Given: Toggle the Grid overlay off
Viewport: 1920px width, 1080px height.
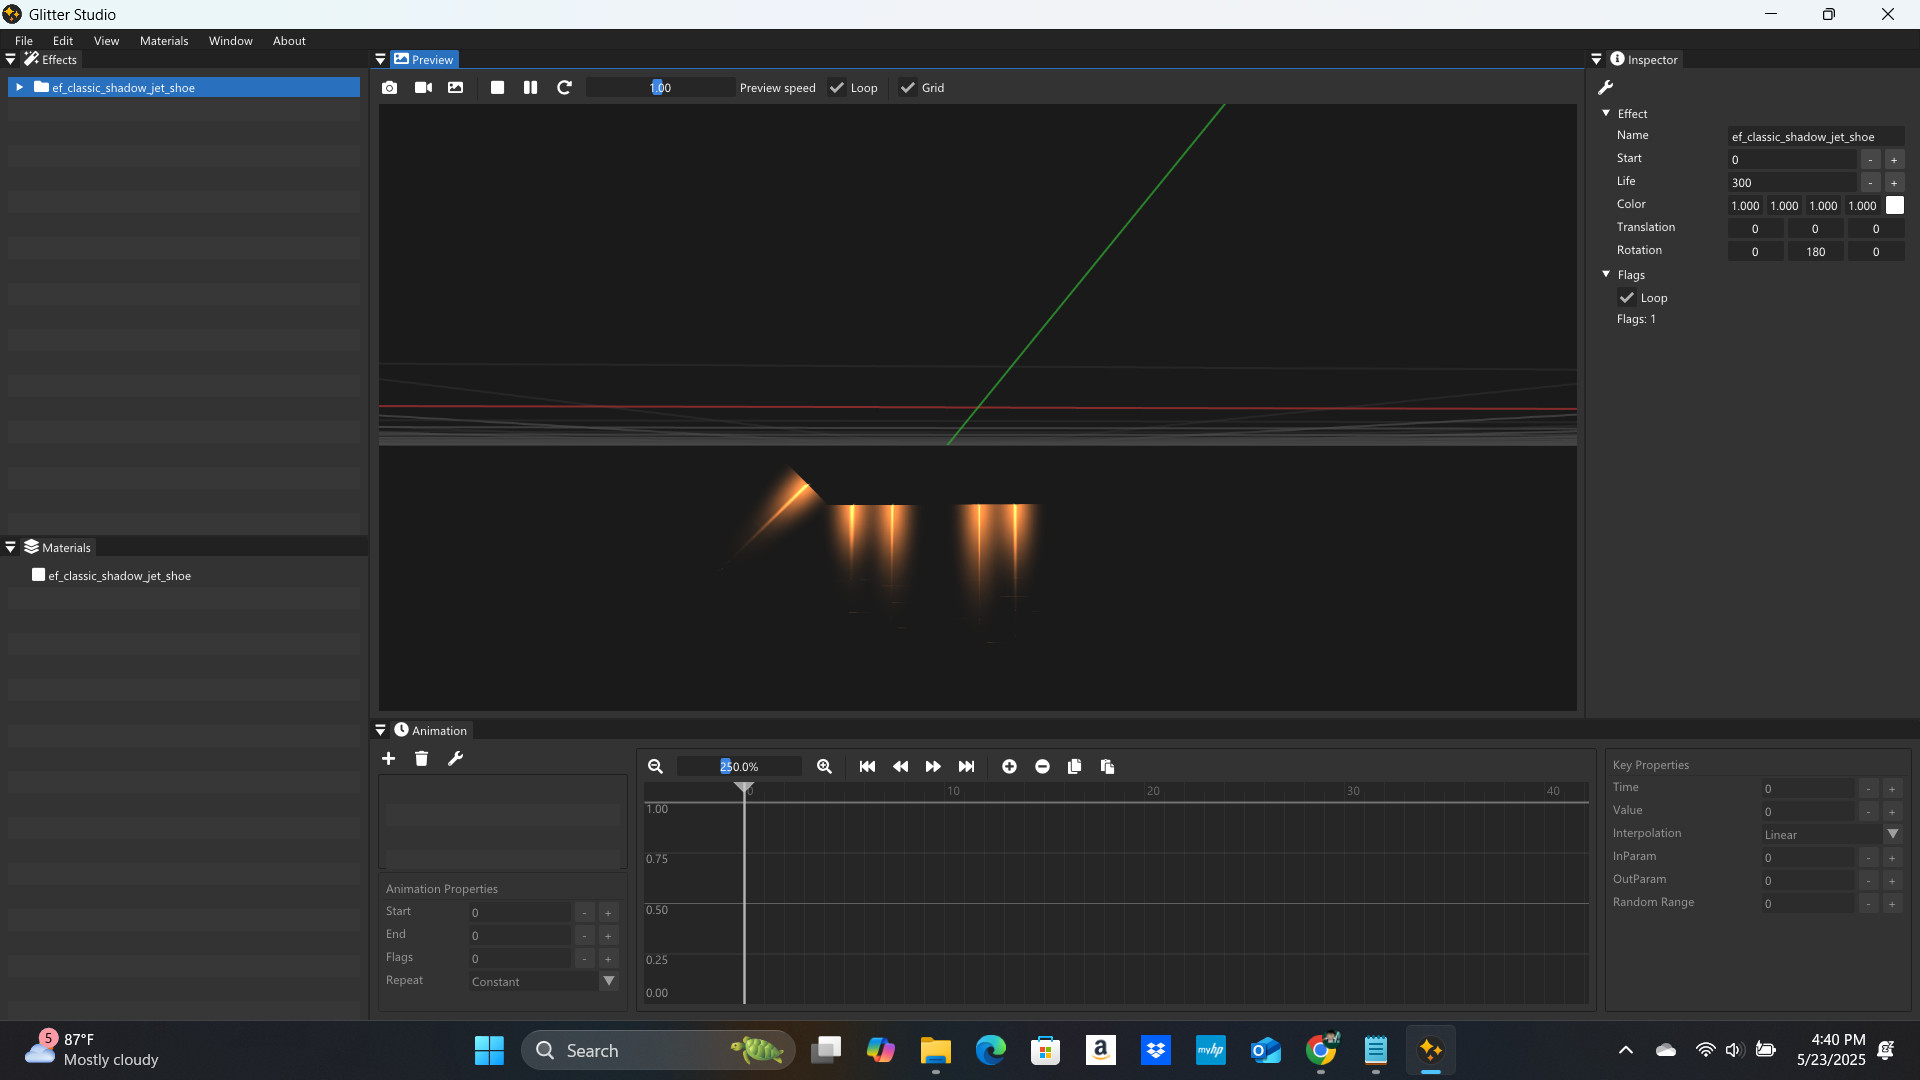Looking at the screenshot, I should coord(907,87).
